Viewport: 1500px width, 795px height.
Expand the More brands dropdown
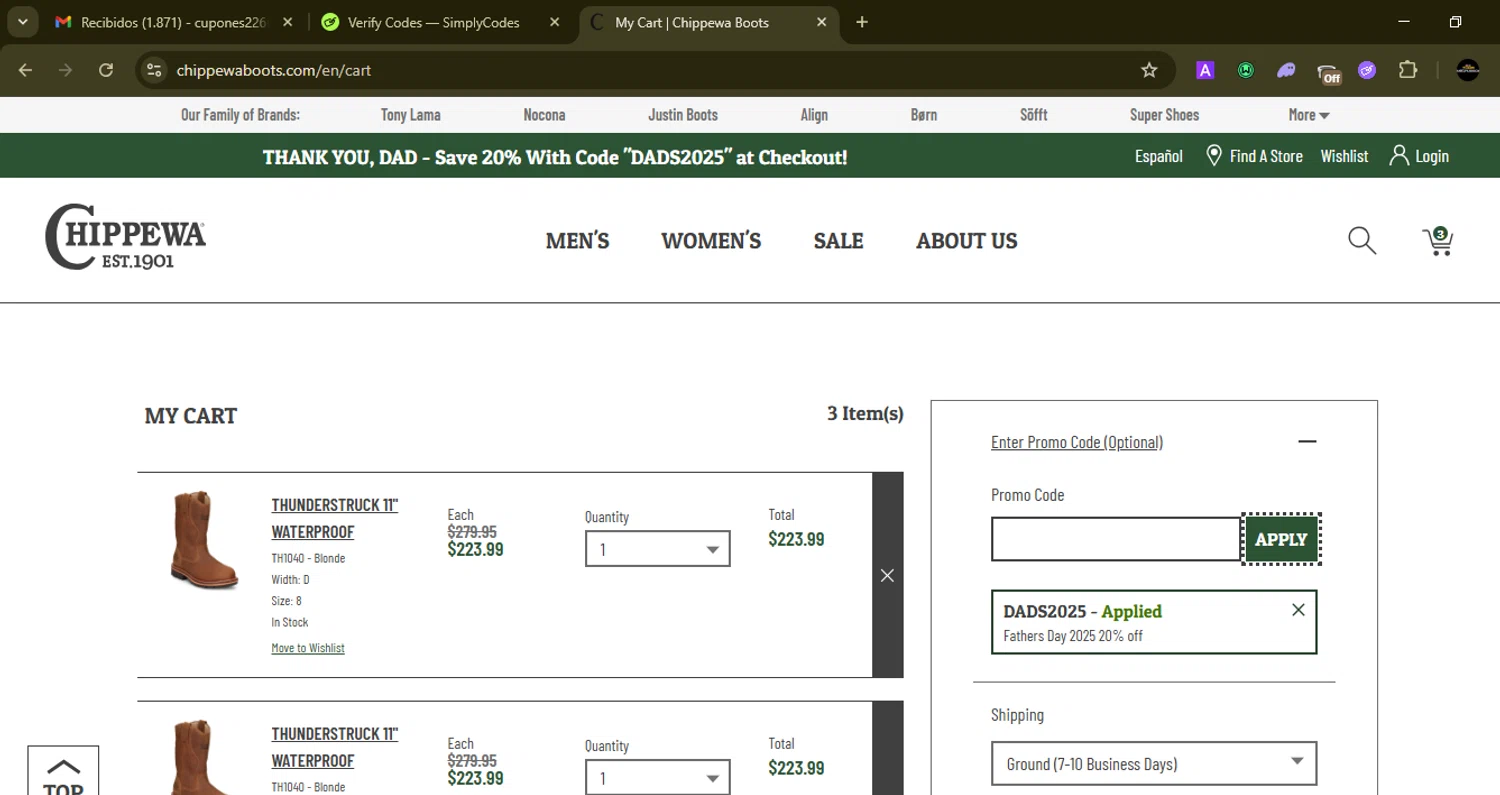(x=1309, y=115)
